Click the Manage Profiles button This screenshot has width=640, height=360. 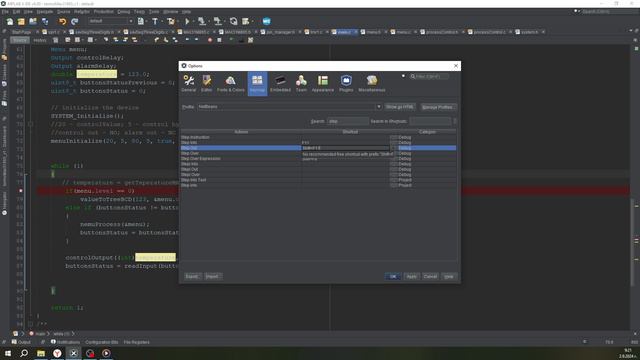(x=437, y=107)
